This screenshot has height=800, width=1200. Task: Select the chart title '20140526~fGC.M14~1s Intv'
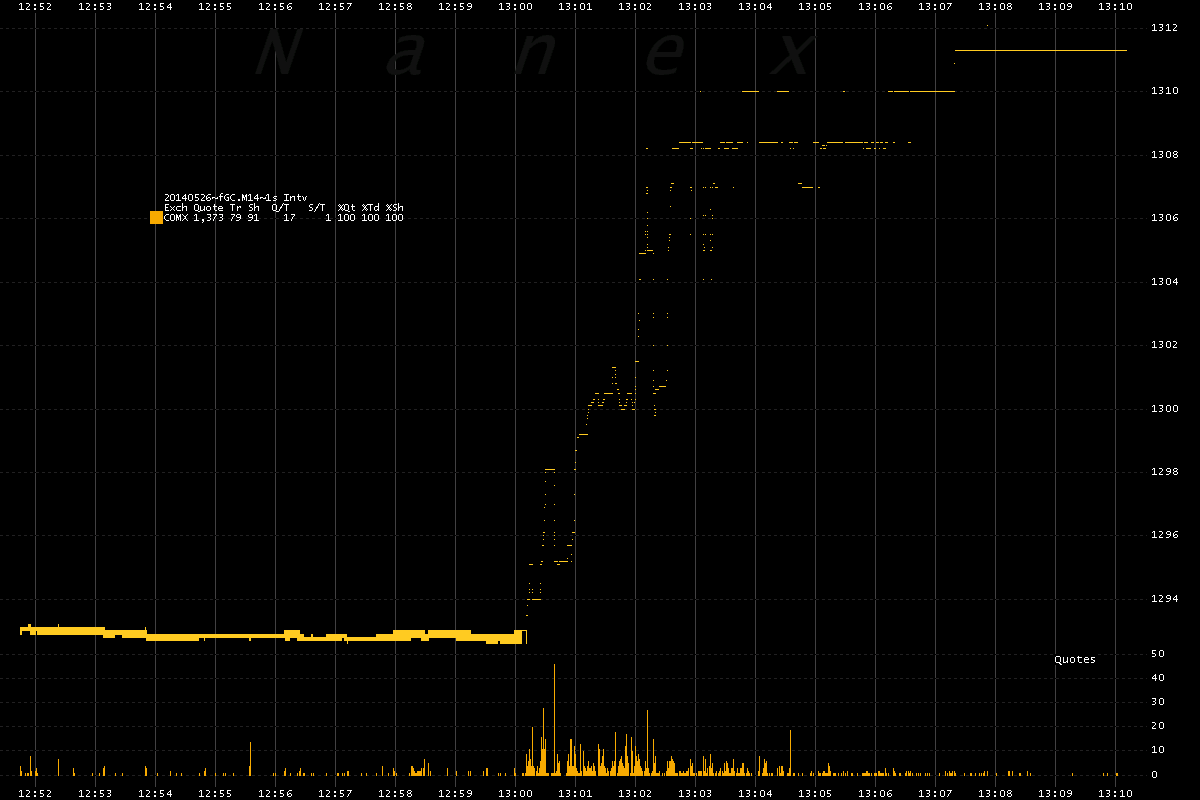(x=235, y=197)
